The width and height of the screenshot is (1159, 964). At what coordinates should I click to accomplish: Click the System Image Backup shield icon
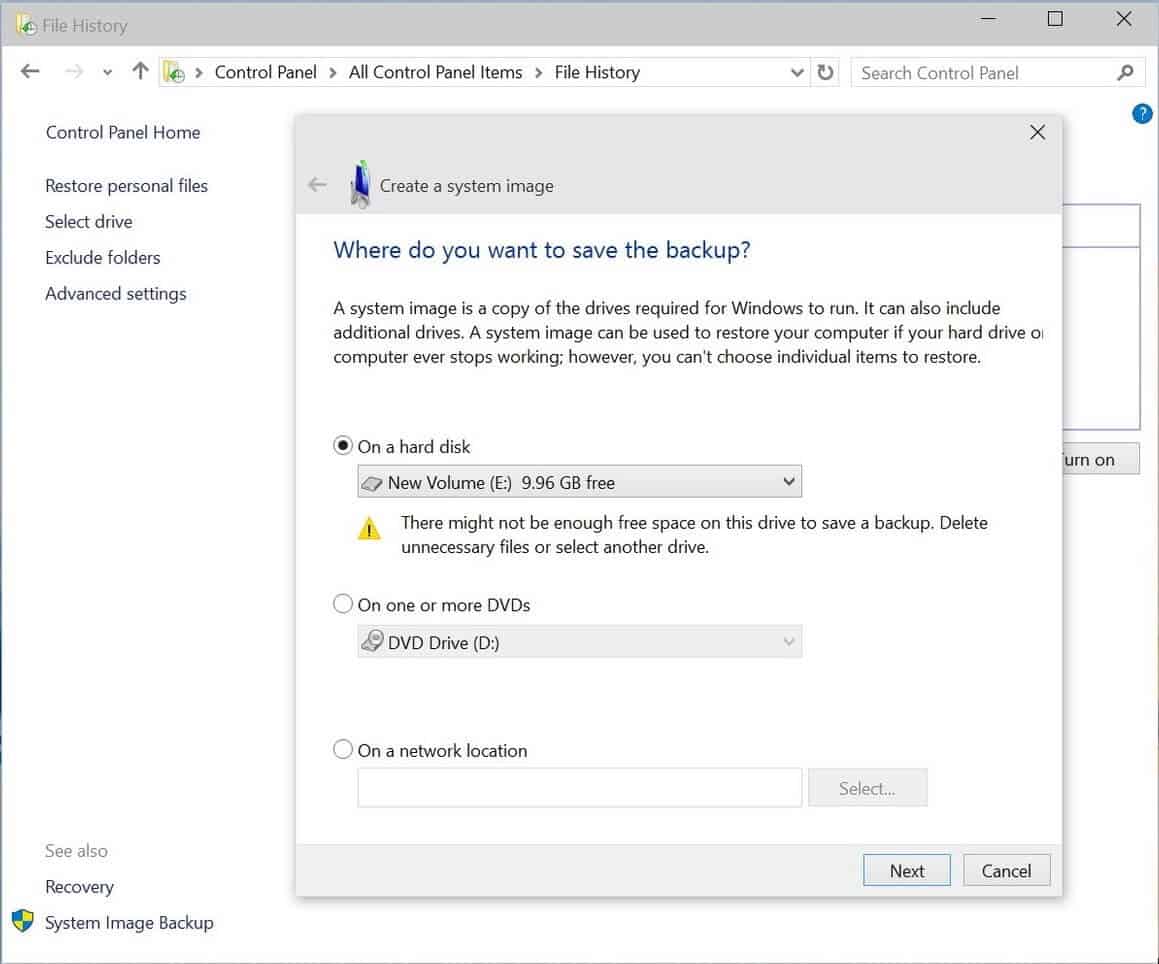click(22, 922)
